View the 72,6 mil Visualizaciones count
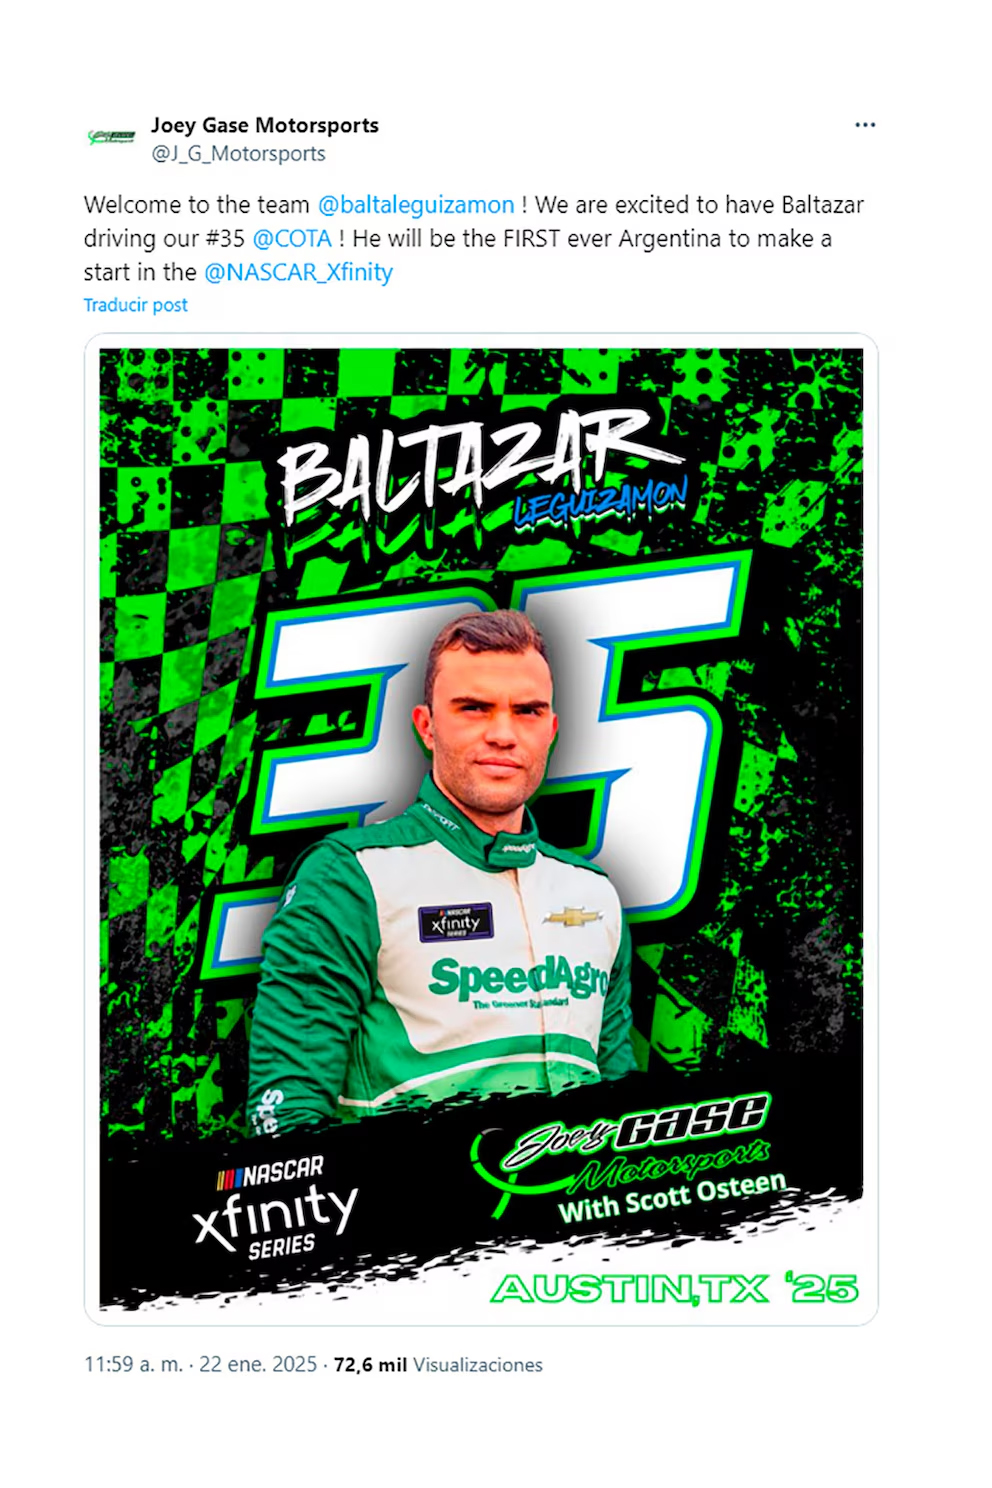 coord(438,1364)
